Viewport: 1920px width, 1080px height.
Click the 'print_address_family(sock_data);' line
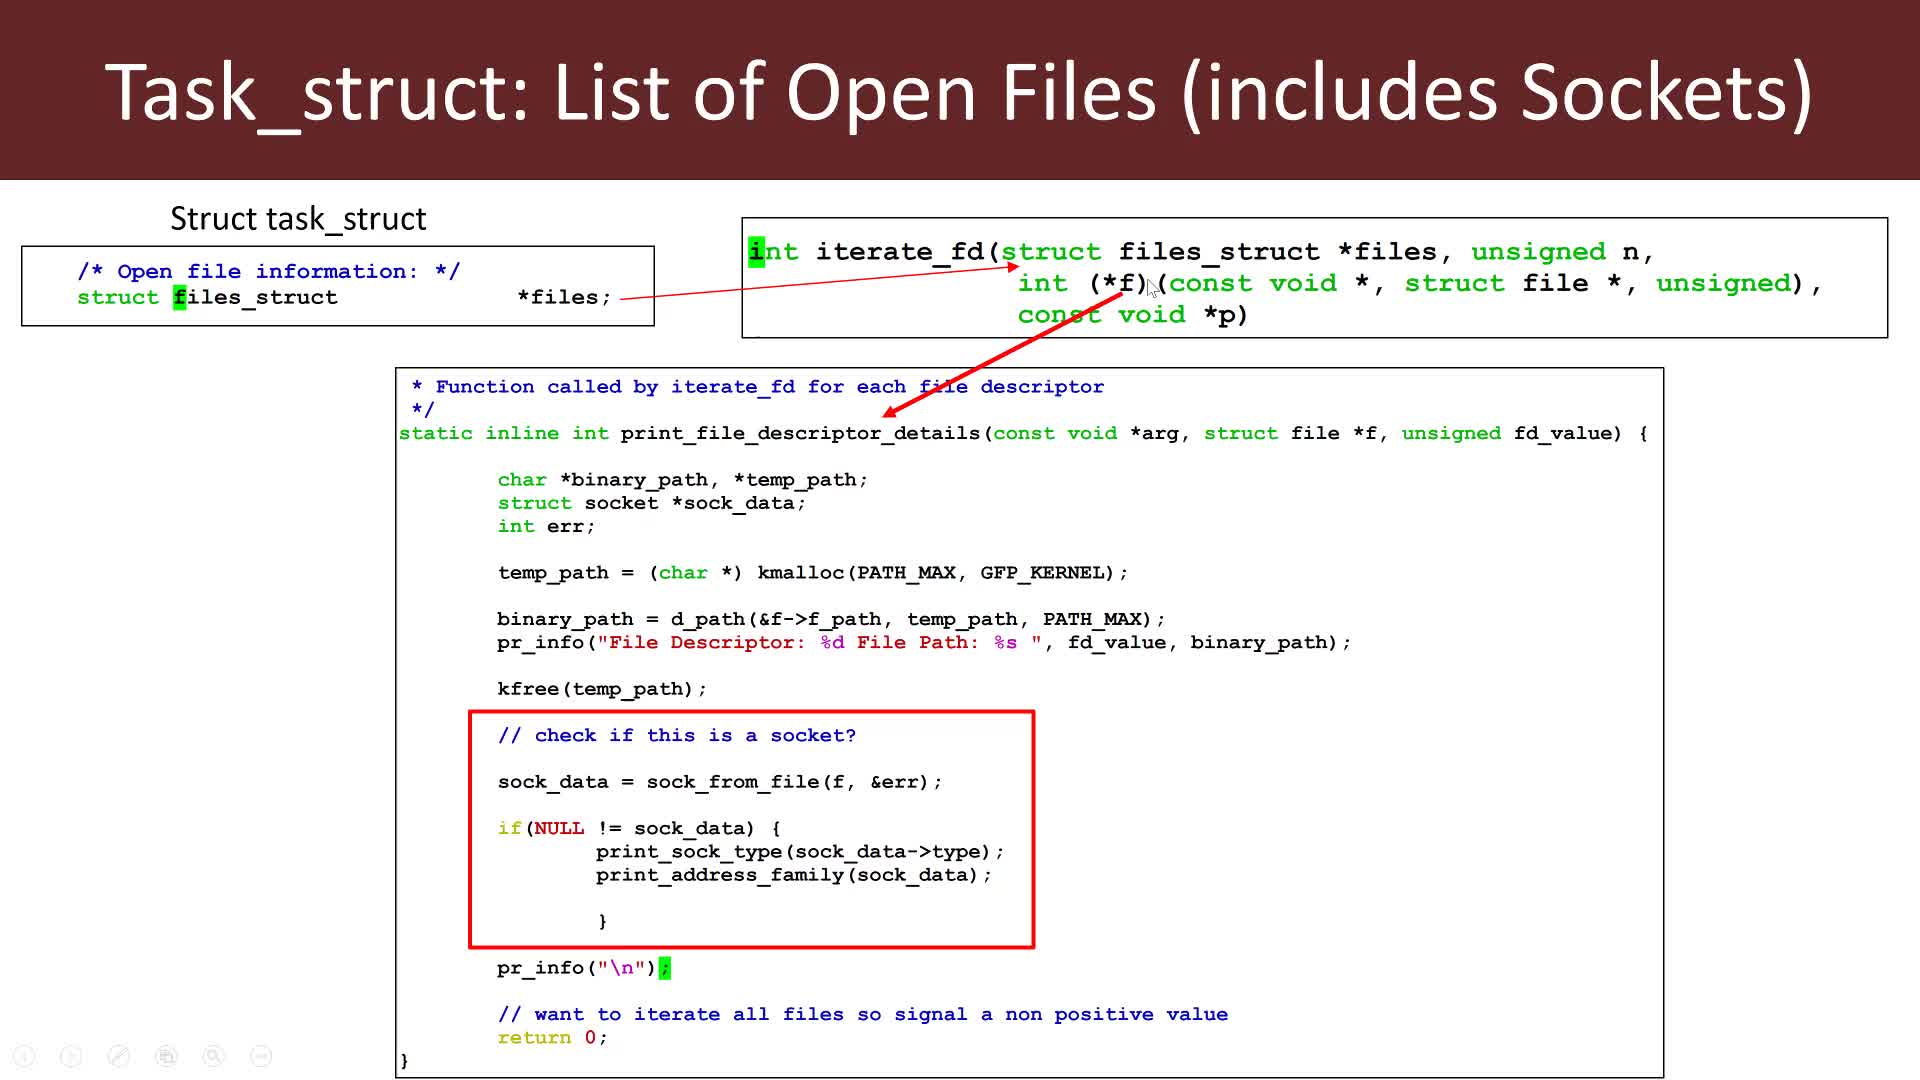pos(793,875)
